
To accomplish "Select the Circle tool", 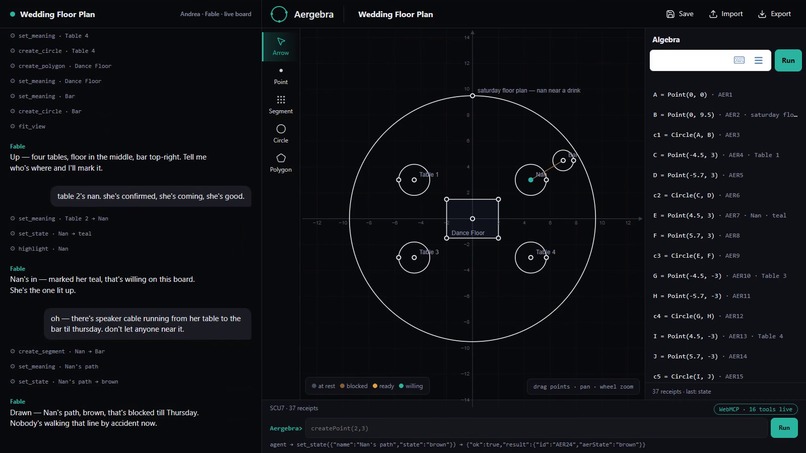I will 281,134.
